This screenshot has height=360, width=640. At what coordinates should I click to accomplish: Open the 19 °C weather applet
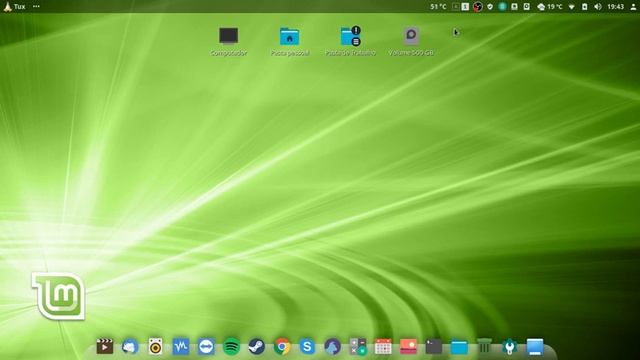tap(549, 7)
